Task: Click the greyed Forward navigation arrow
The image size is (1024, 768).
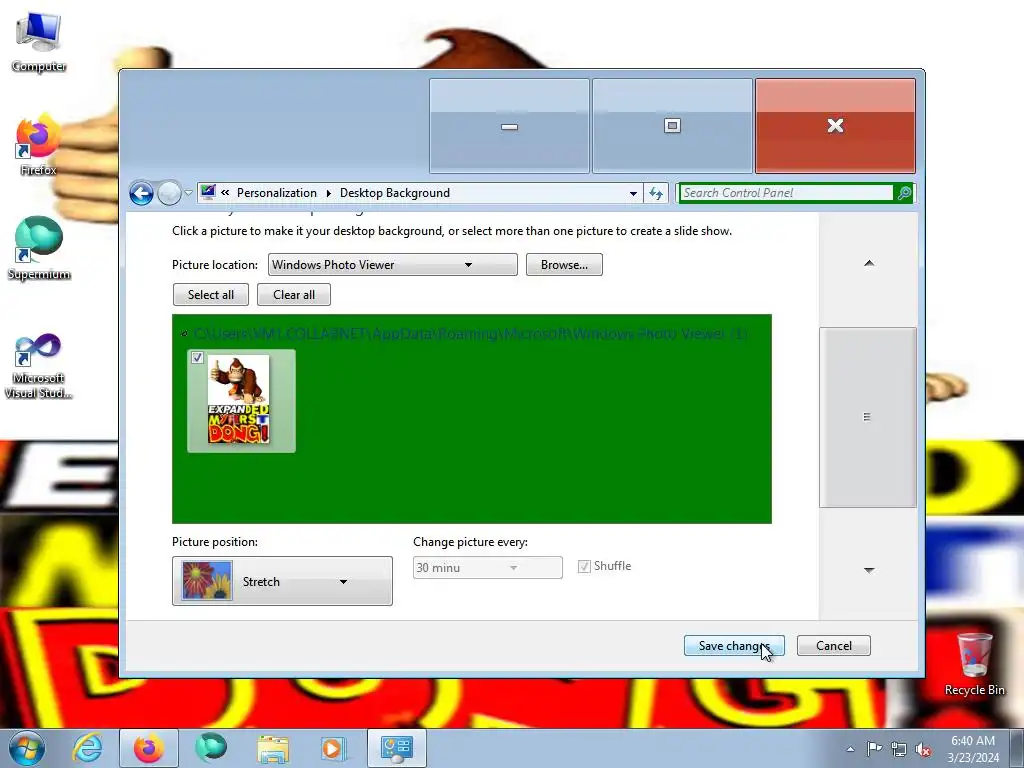Action: click(x=169, y=193)
